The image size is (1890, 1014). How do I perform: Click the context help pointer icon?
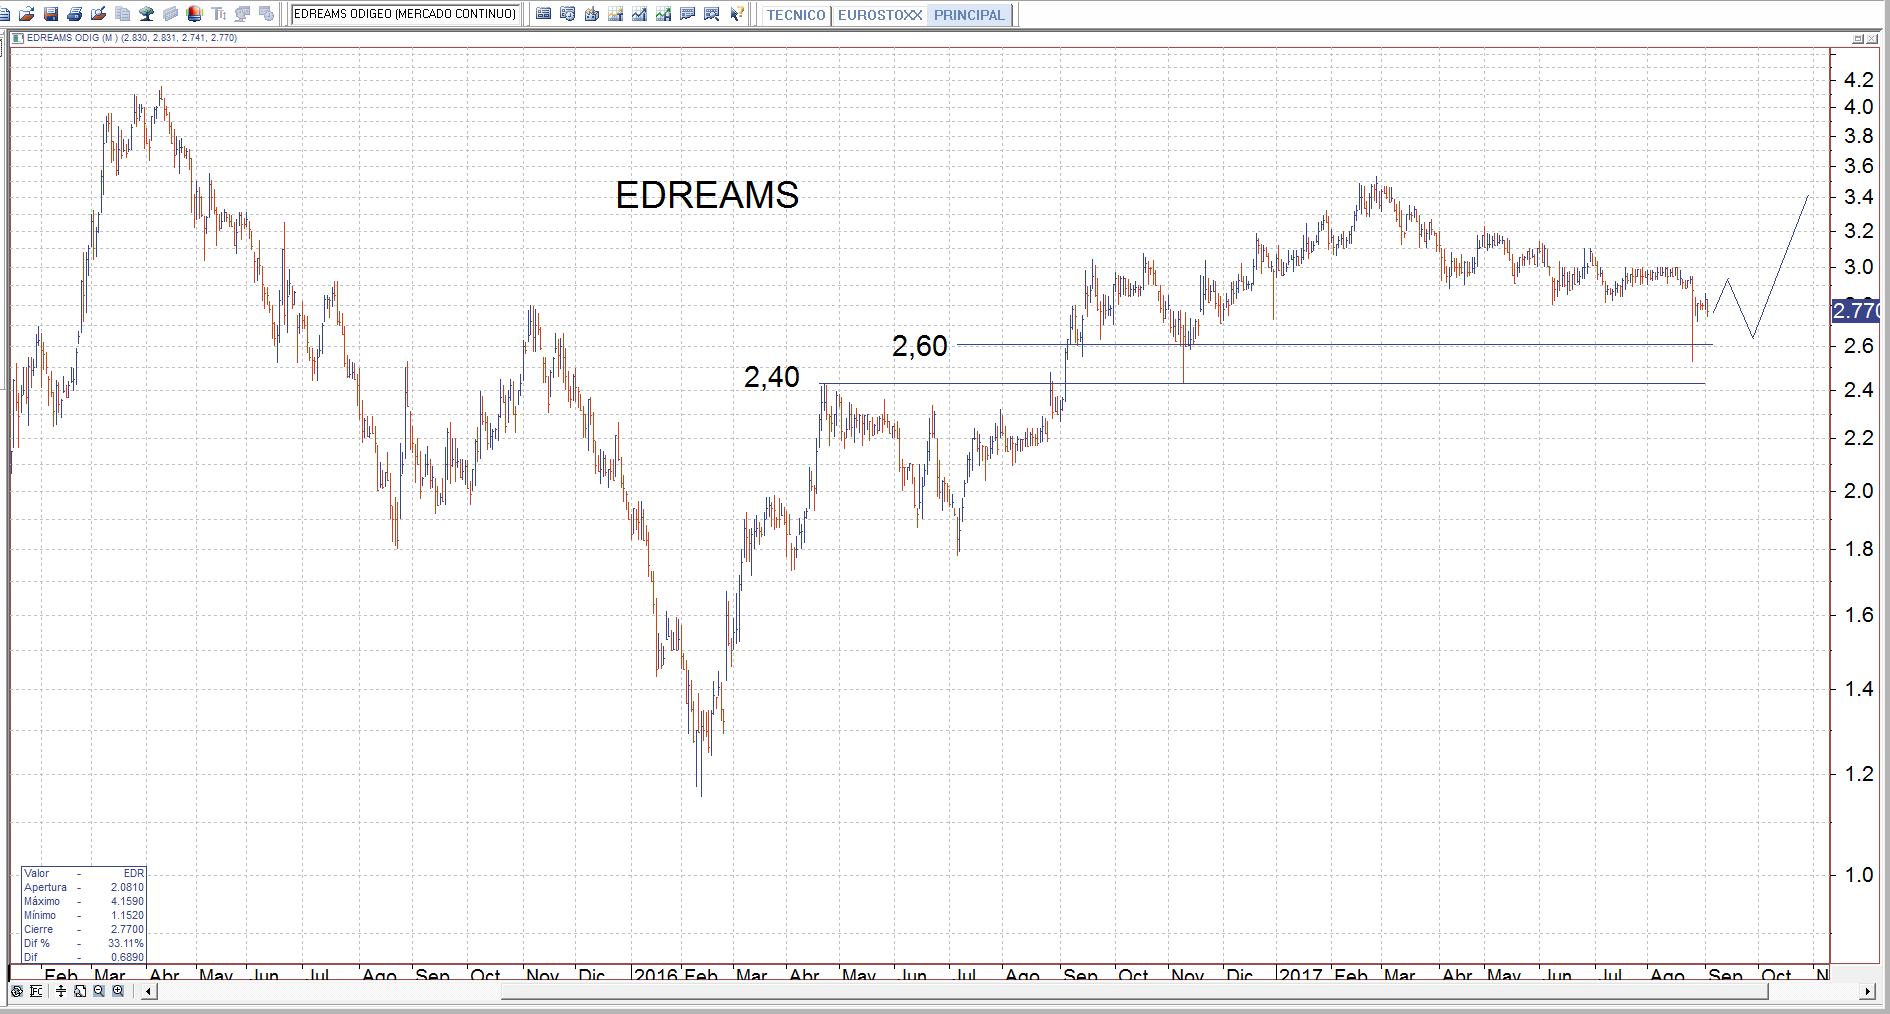737,14
